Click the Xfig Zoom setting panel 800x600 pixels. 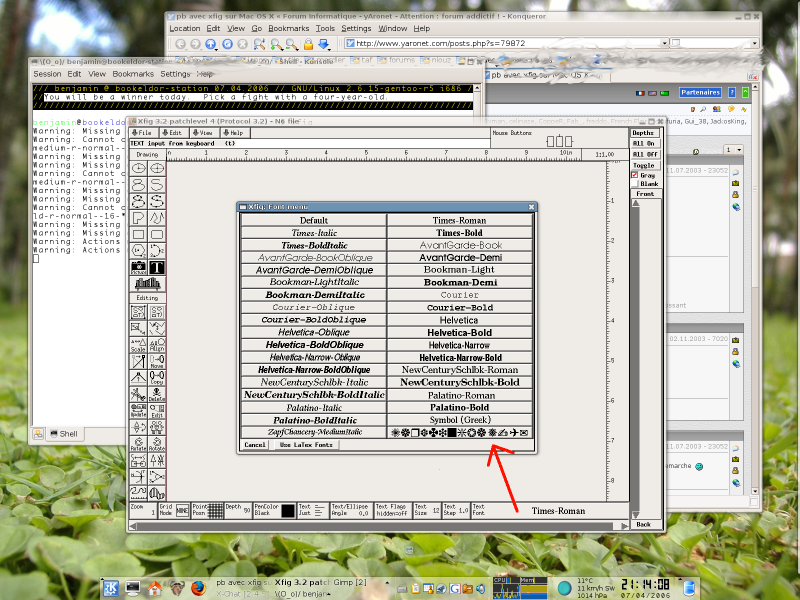coord(143,510)
